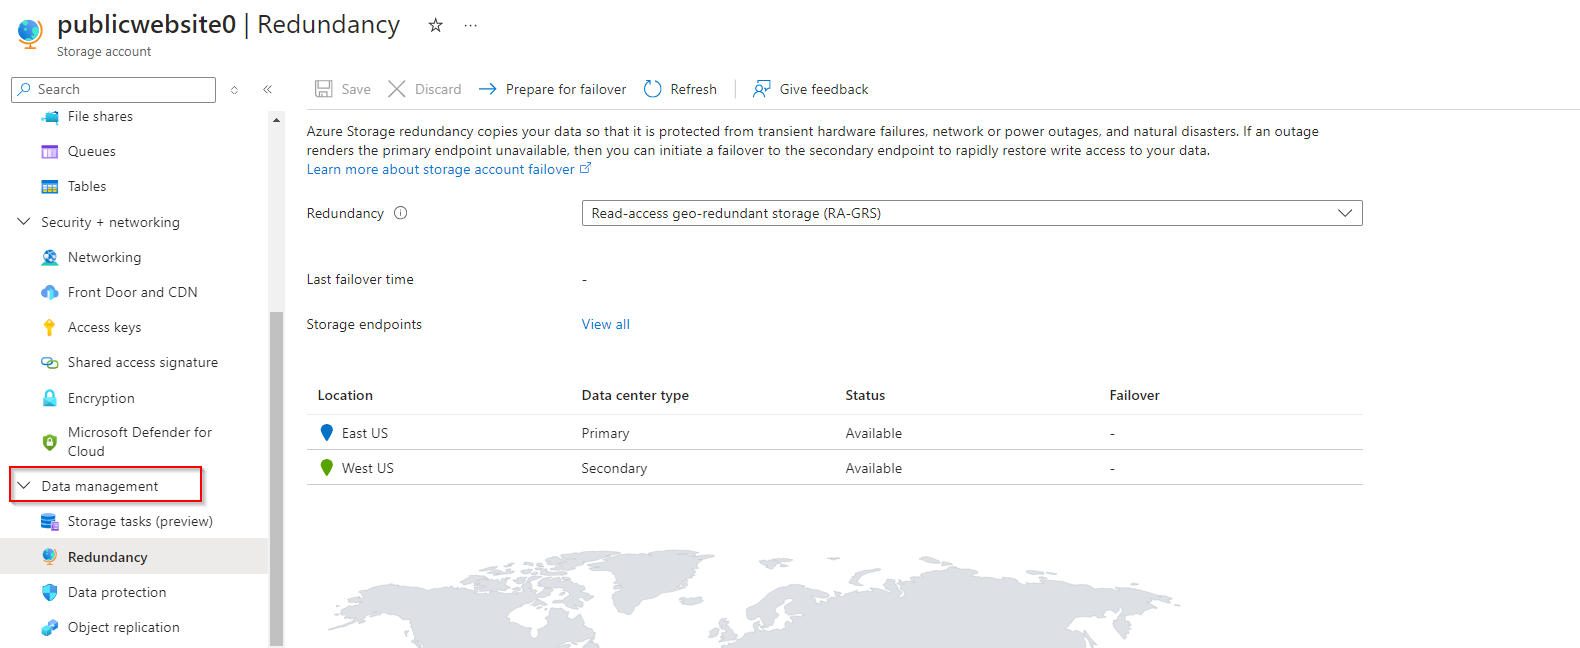Collapse the Security + networking section
This screenshot has height=648, width=1580.
(24, 222)
